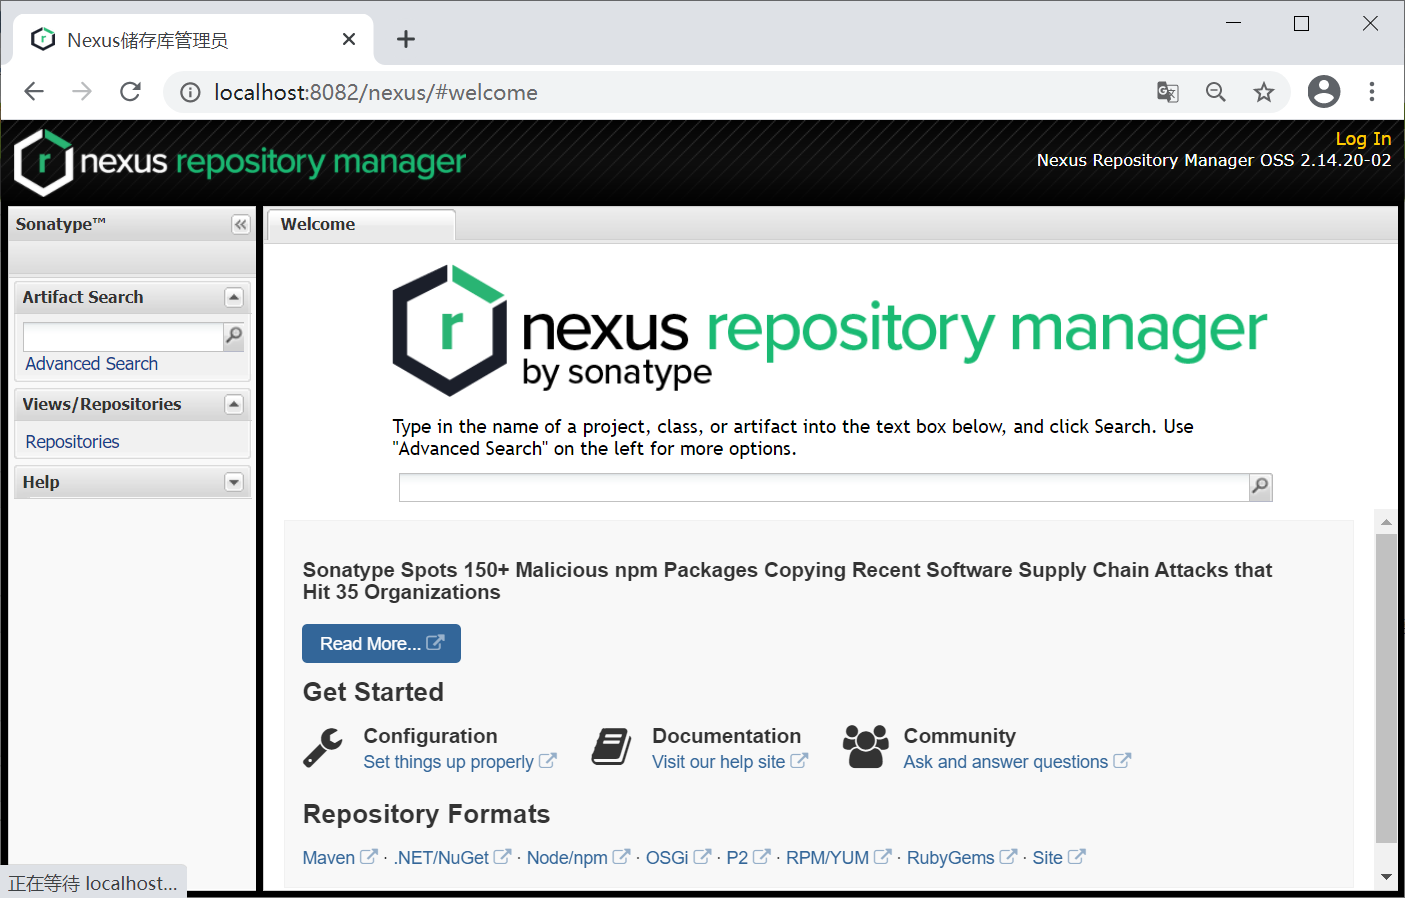Collapse the Artifact Search panel

(233, 297)
